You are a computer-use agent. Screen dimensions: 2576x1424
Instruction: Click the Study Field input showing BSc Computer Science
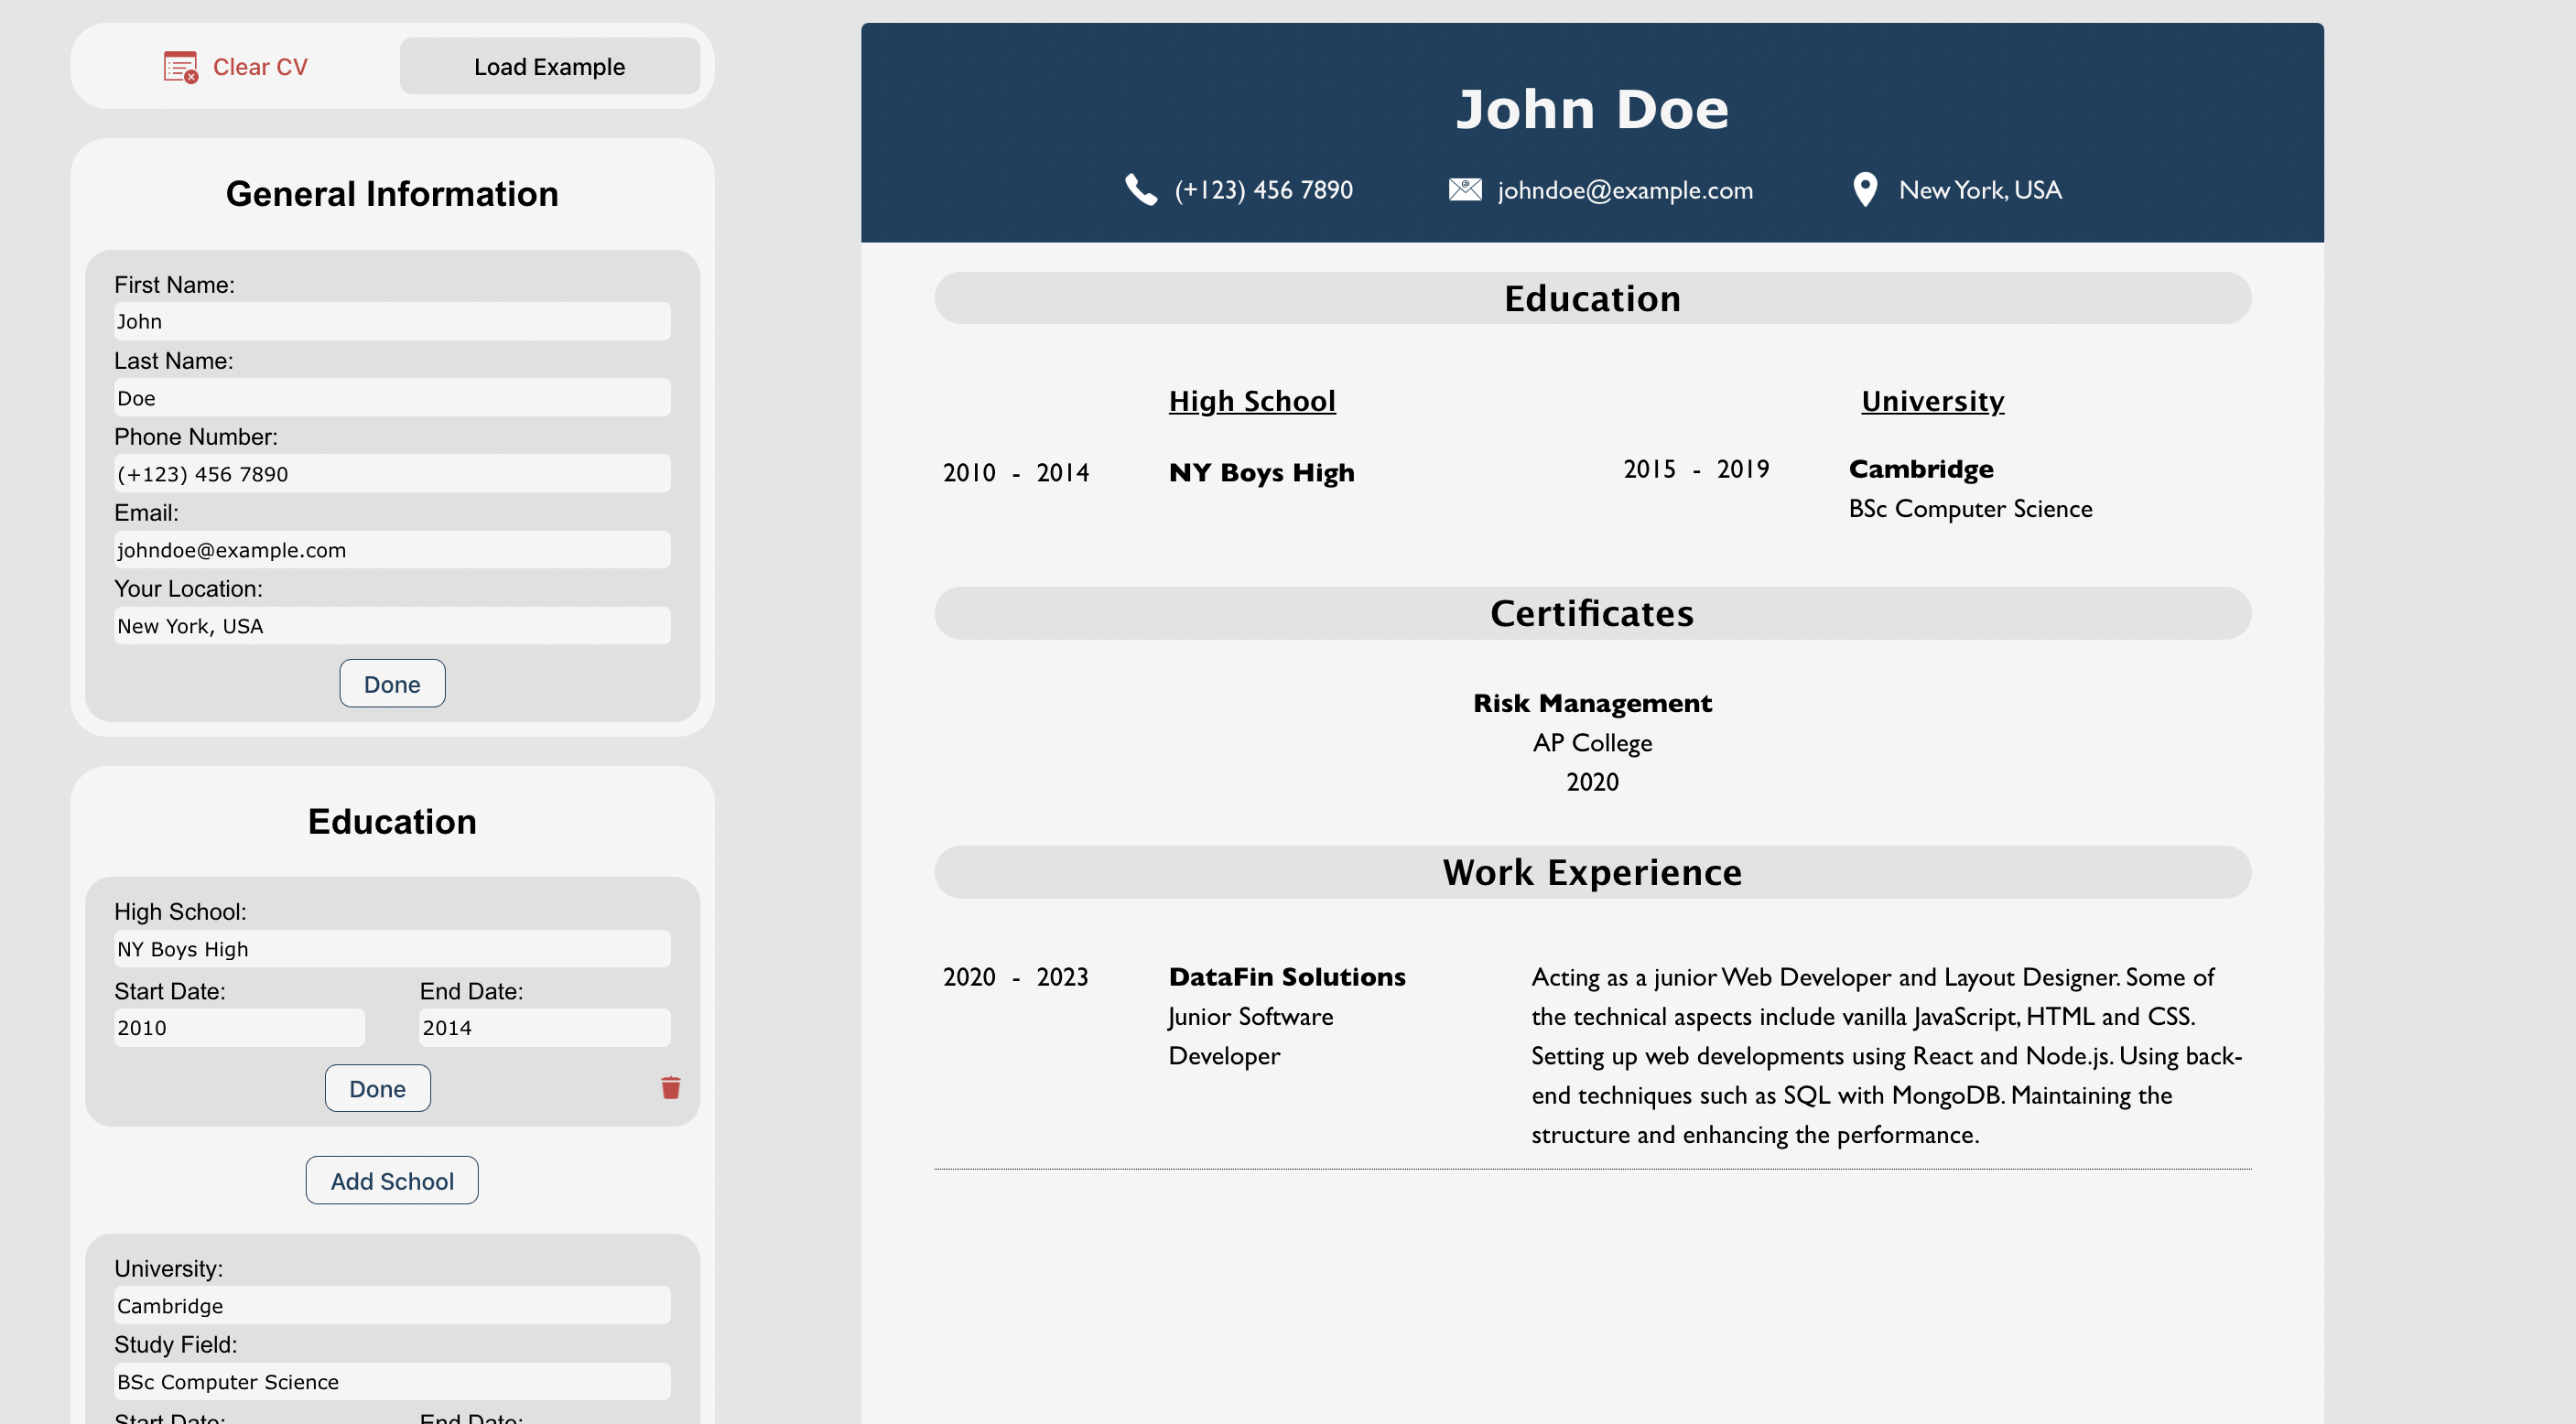(391, 1381)
